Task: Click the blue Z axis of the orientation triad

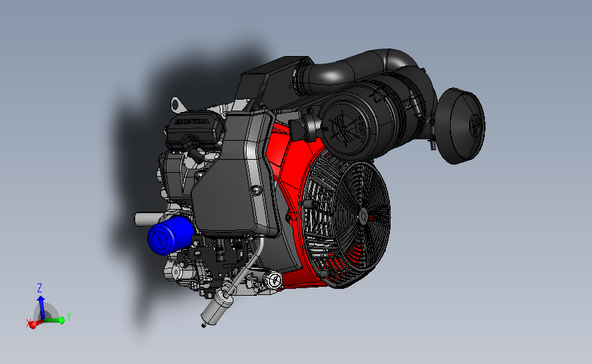Action: [x=41, y=307]
